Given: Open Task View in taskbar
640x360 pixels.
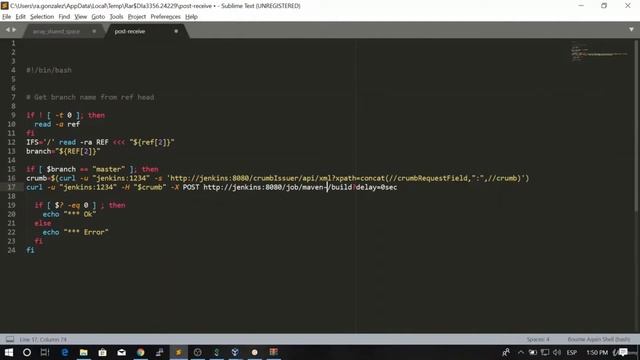Looking at the screenshot, I should 45,352.
